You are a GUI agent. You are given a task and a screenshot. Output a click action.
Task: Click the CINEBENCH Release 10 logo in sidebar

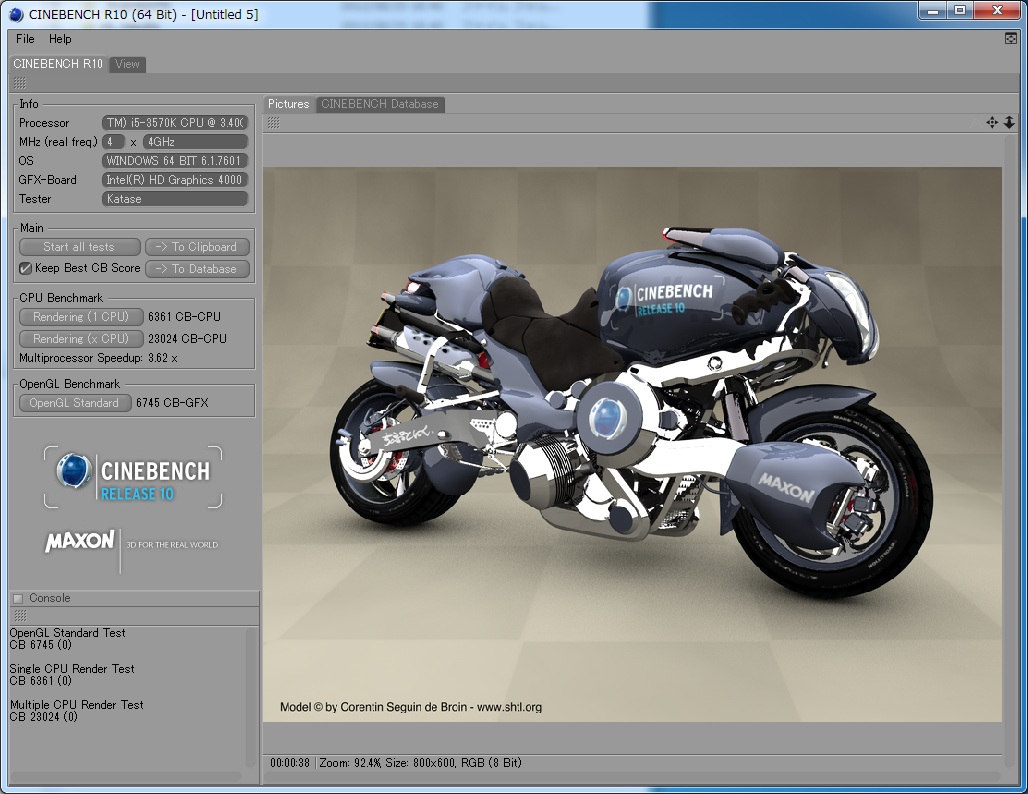pyautogui.click(x=133, y=477)
